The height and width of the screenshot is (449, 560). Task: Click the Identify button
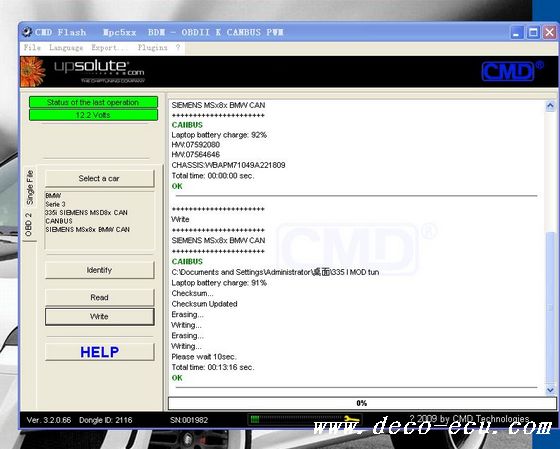[x=99, y=270]
